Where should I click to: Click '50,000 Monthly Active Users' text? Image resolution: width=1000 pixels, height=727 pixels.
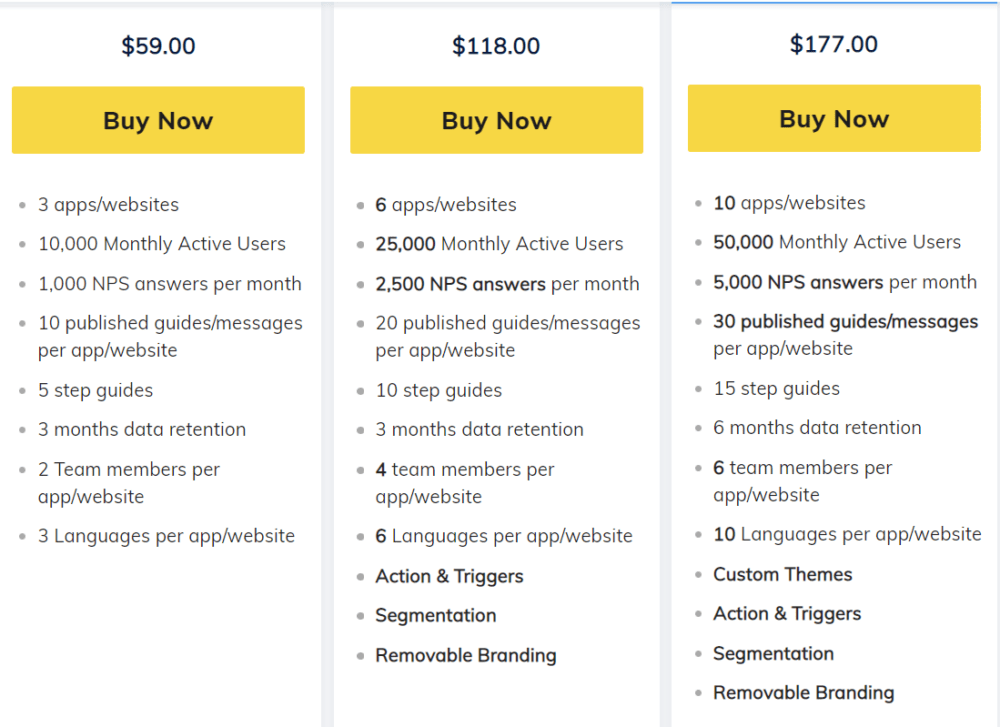(x=837, y=242)
